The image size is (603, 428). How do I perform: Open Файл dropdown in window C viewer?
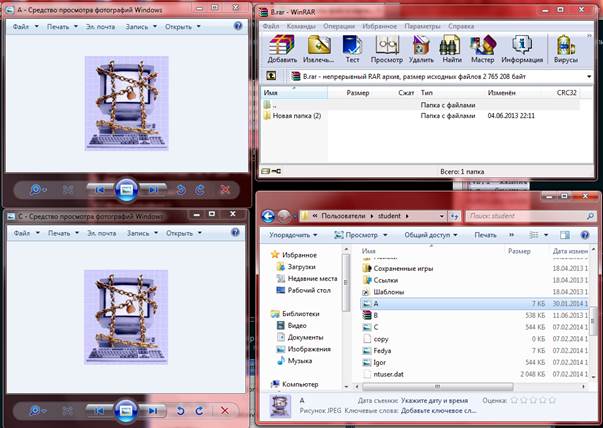tap(27, 233)
